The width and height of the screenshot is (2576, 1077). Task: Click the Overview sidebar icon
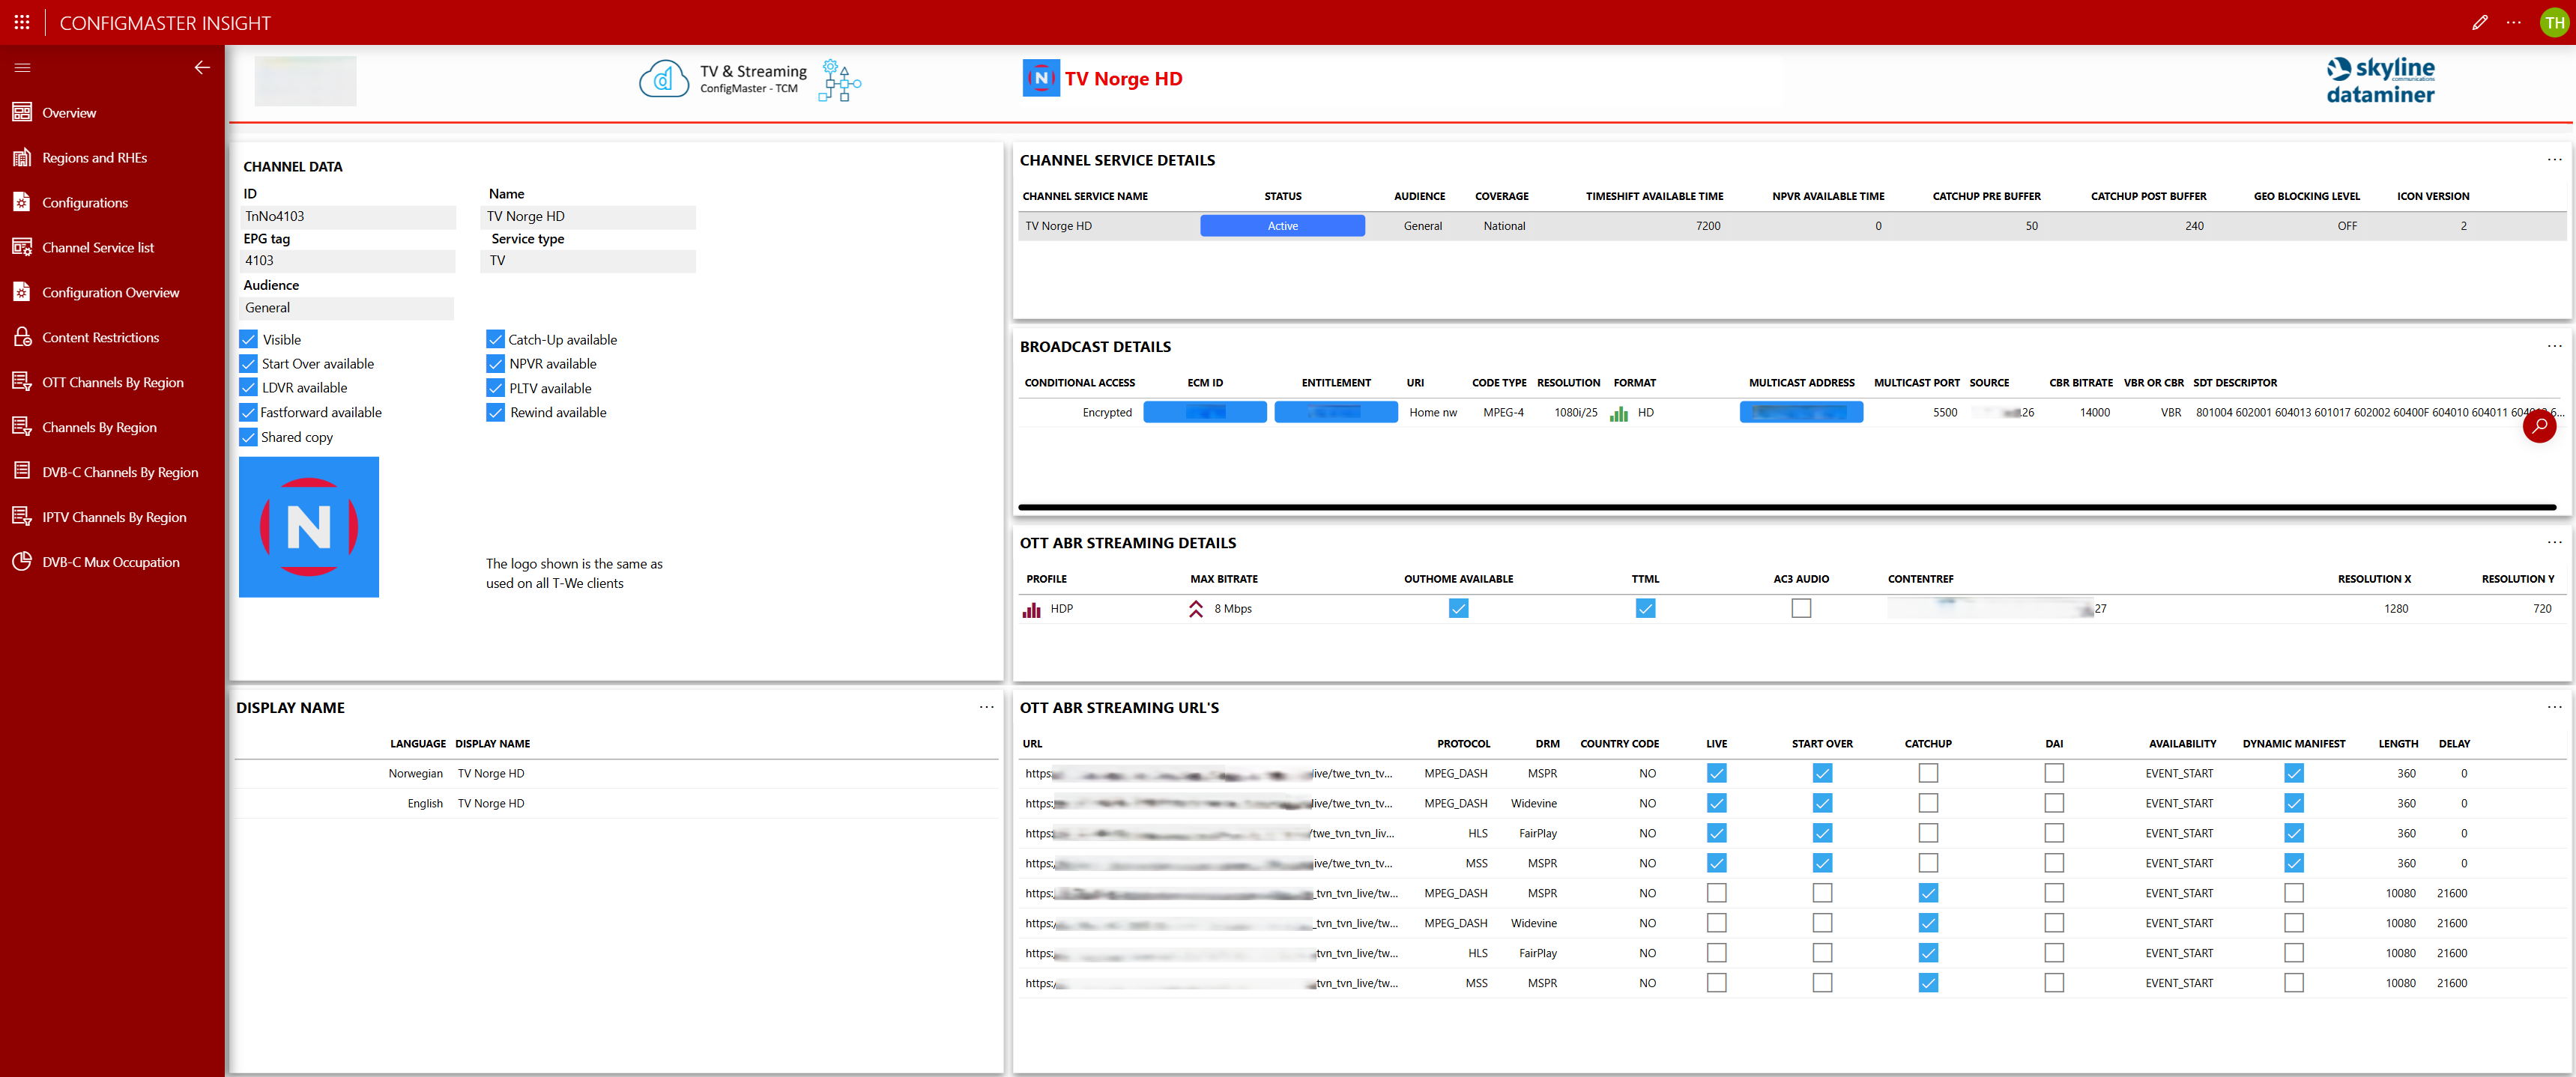22,112
